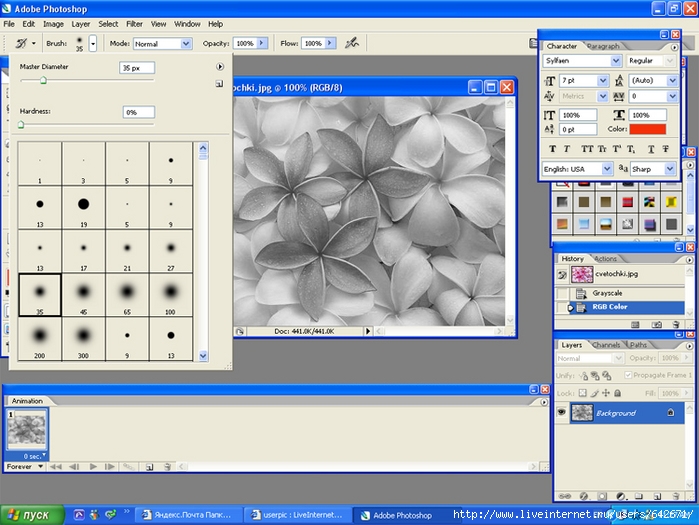Create a new layer in Layers panel
The height and width of the screenshot is (525, 699).
(x=657, y=496)
